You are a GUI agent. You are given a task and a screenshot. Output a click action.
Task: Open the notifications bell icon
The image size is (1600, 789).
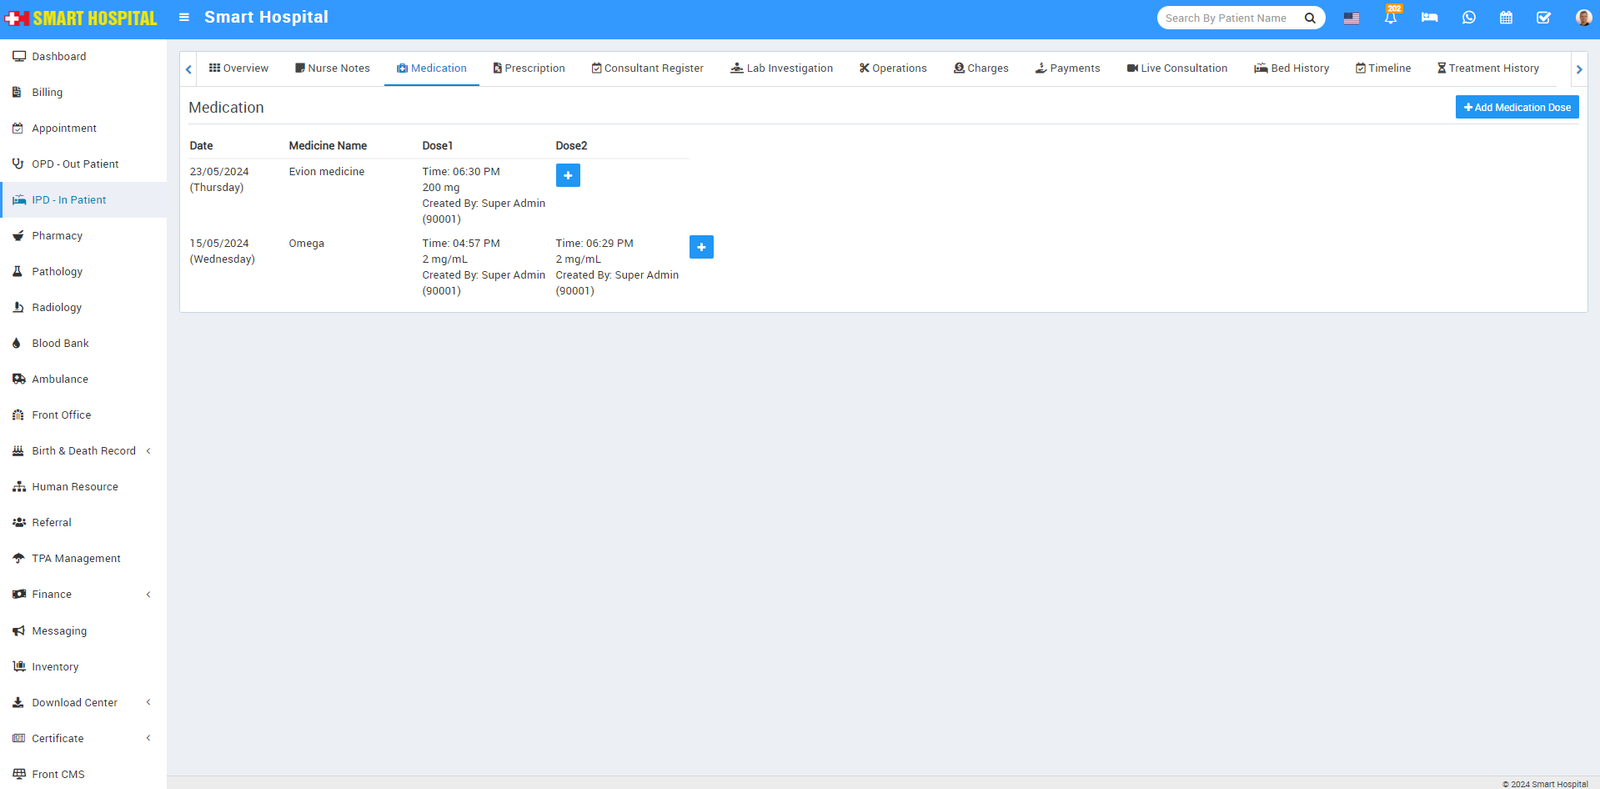tap(1390, 18)
